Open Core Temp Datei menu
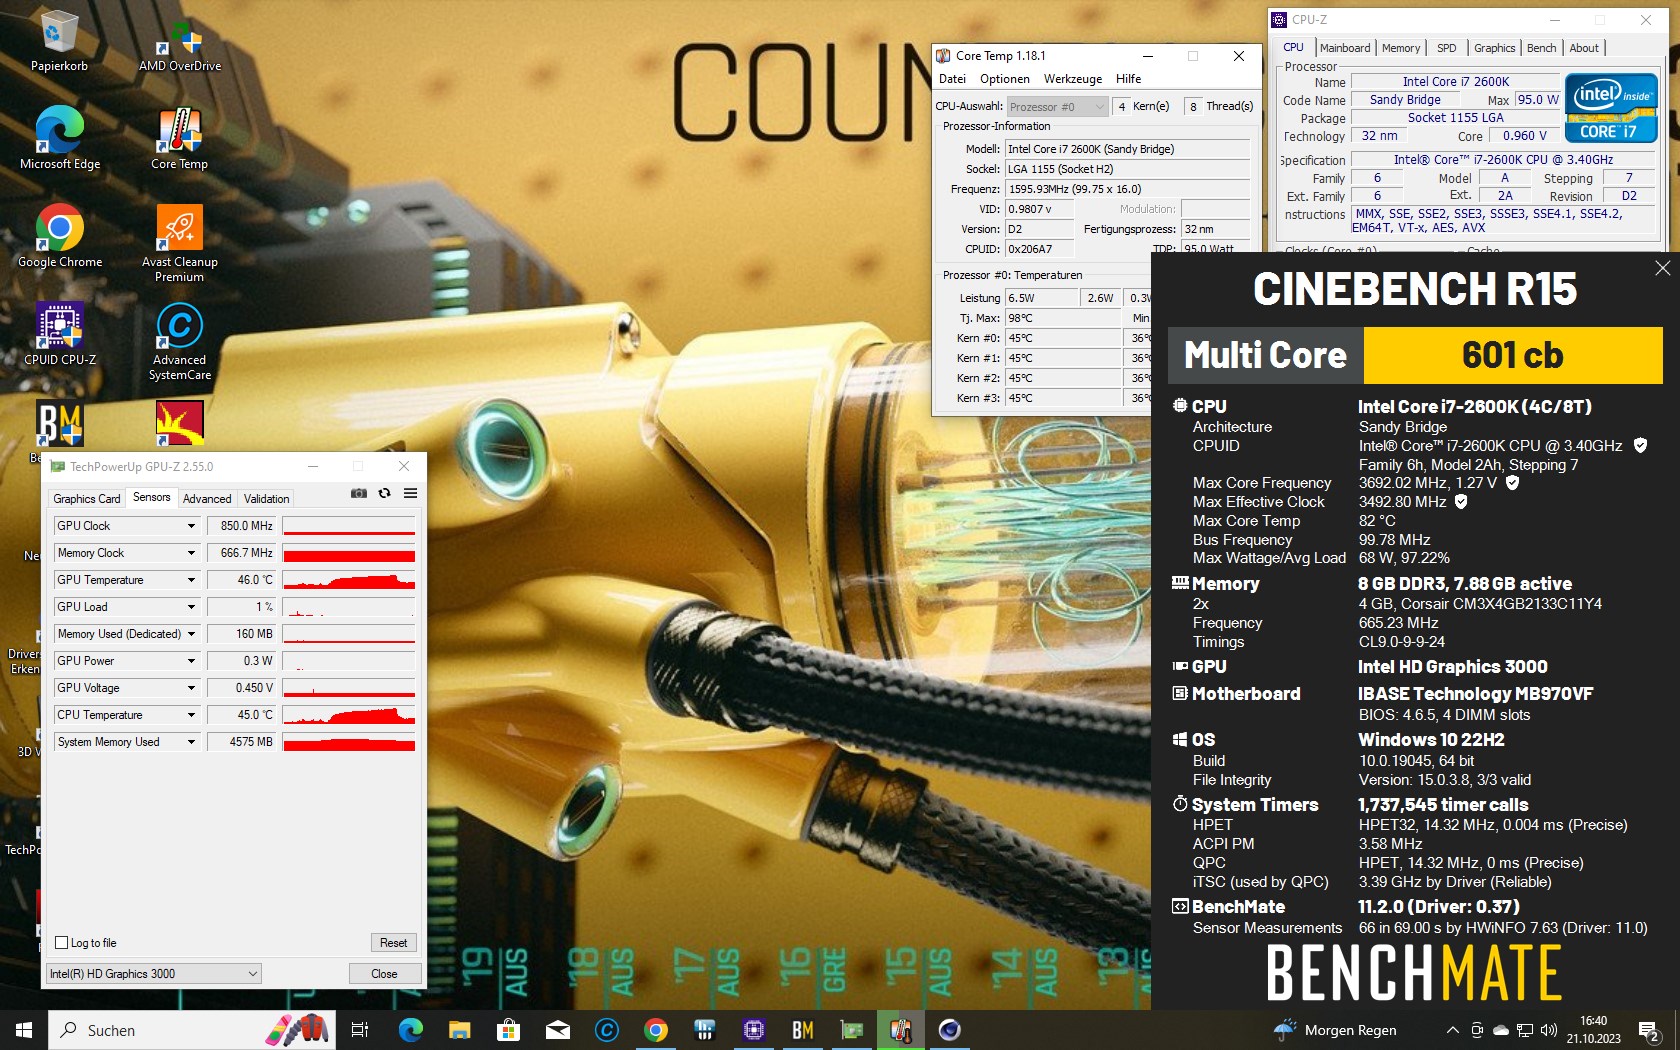The image size is (1680, 1050). [x=952, y=79]
